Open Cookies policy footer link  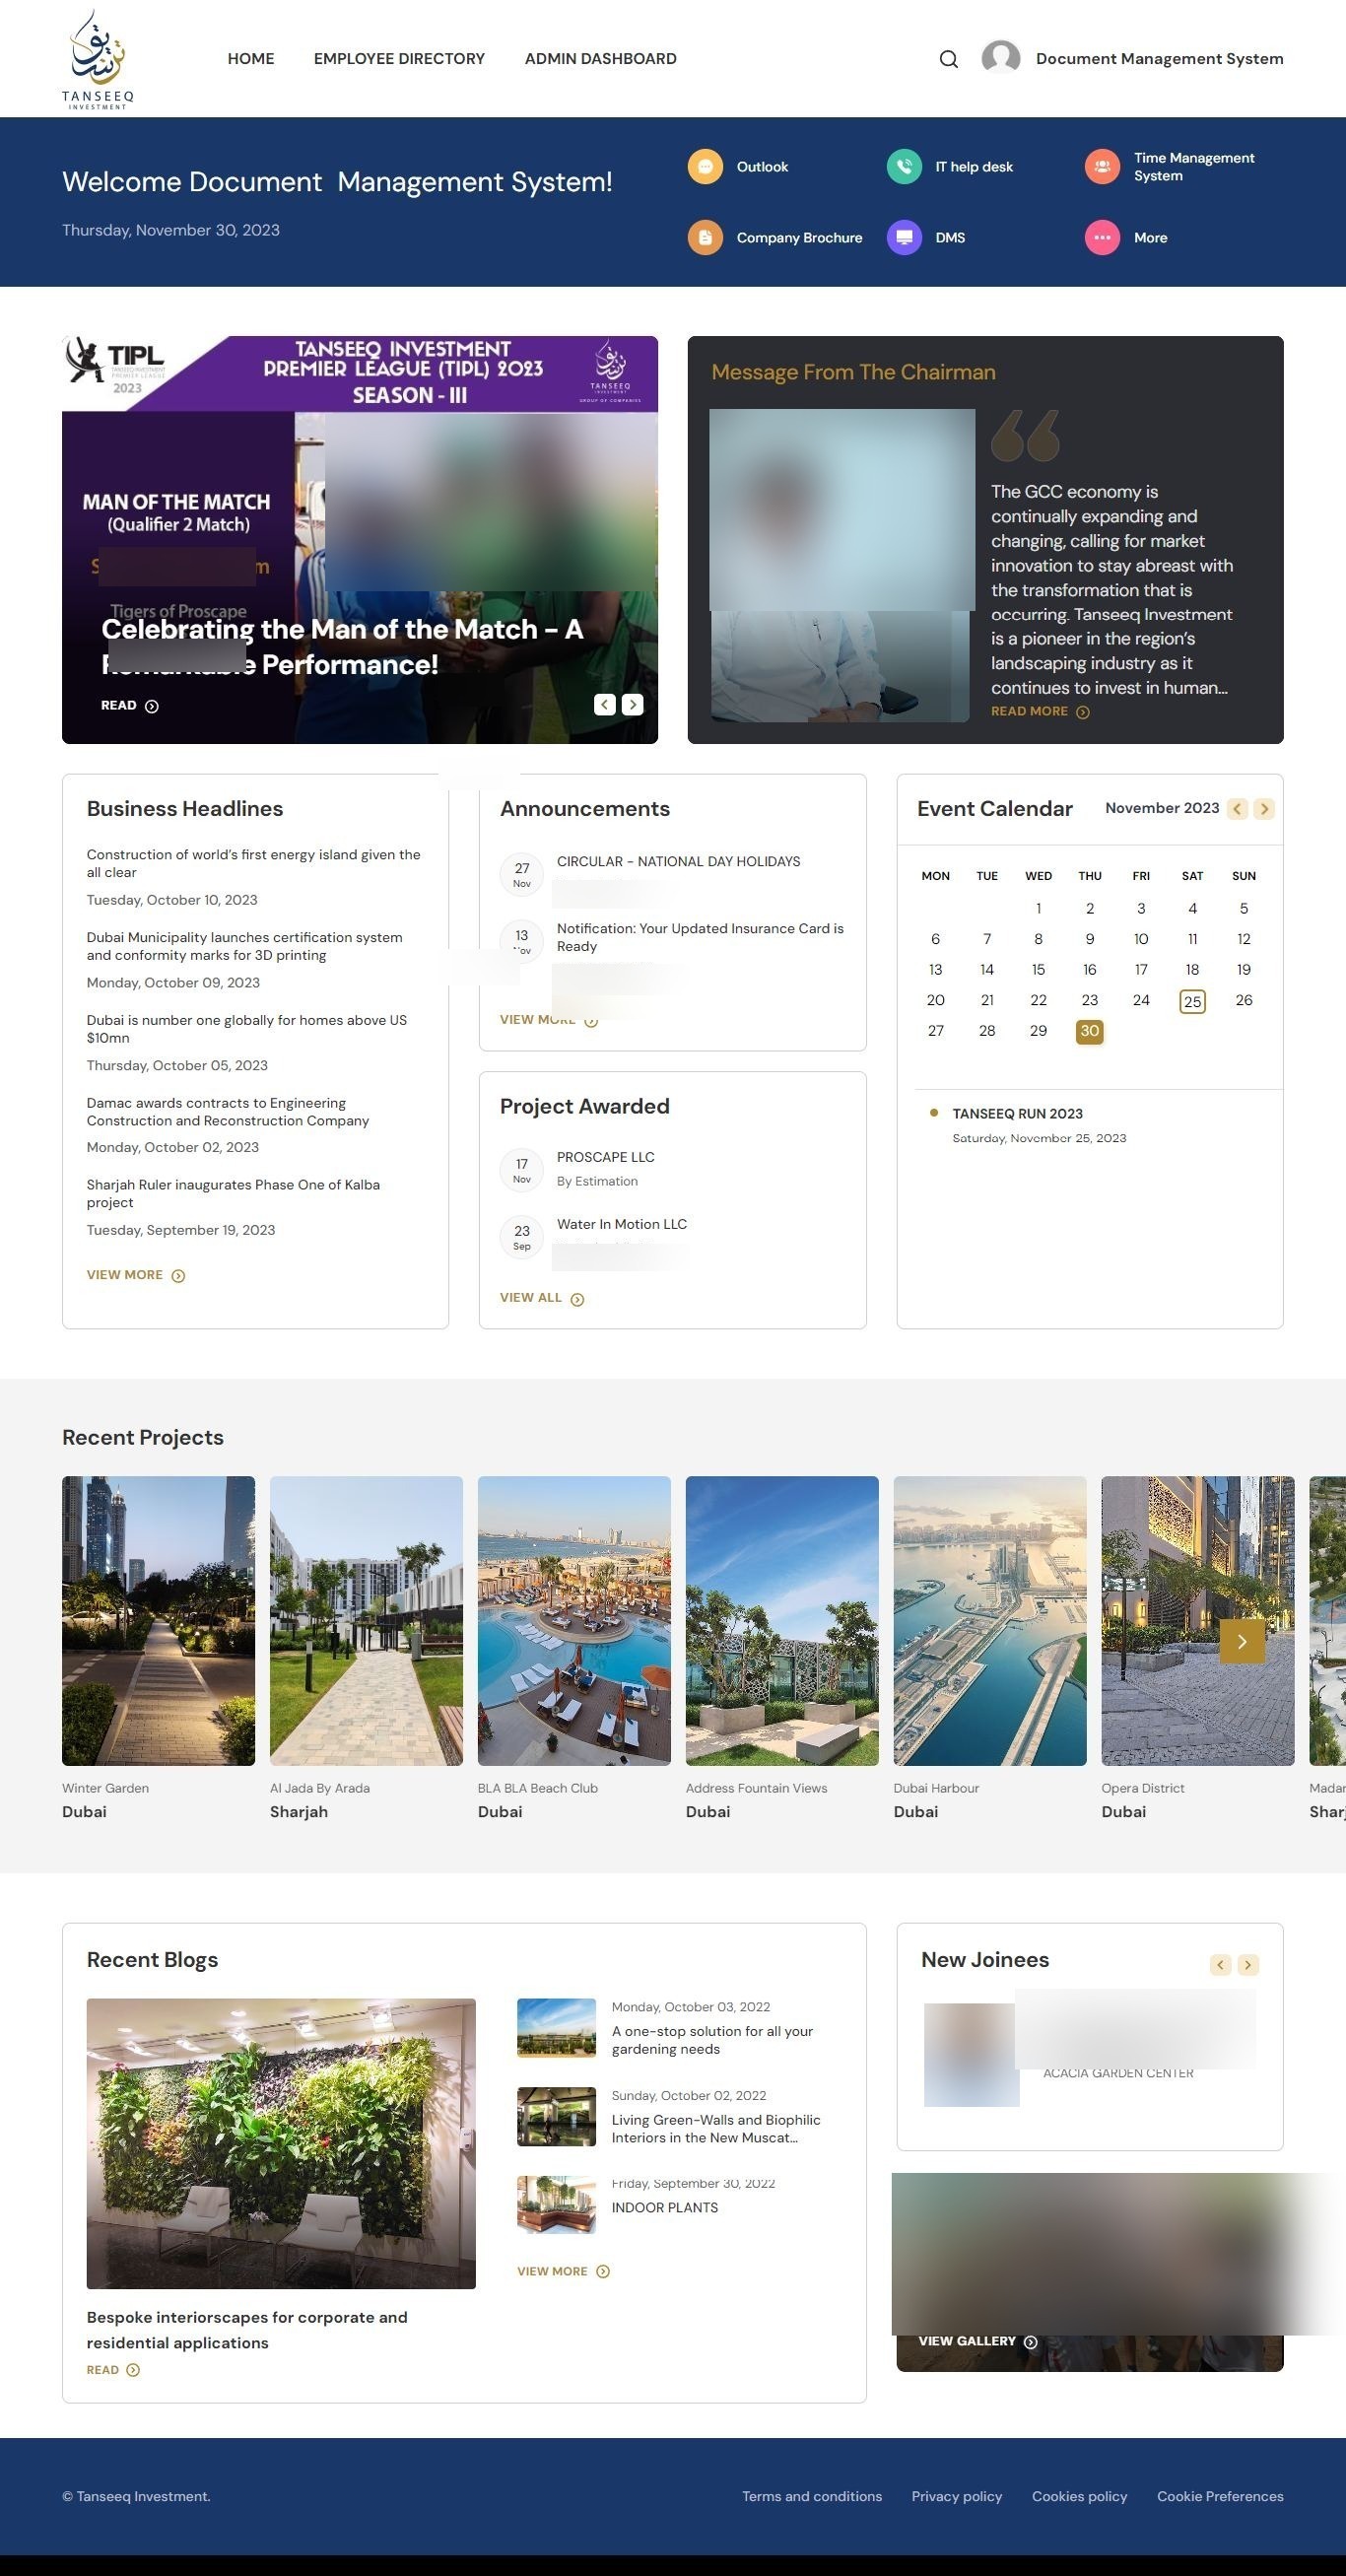pyautogui.click(x=1079, y=2496)
